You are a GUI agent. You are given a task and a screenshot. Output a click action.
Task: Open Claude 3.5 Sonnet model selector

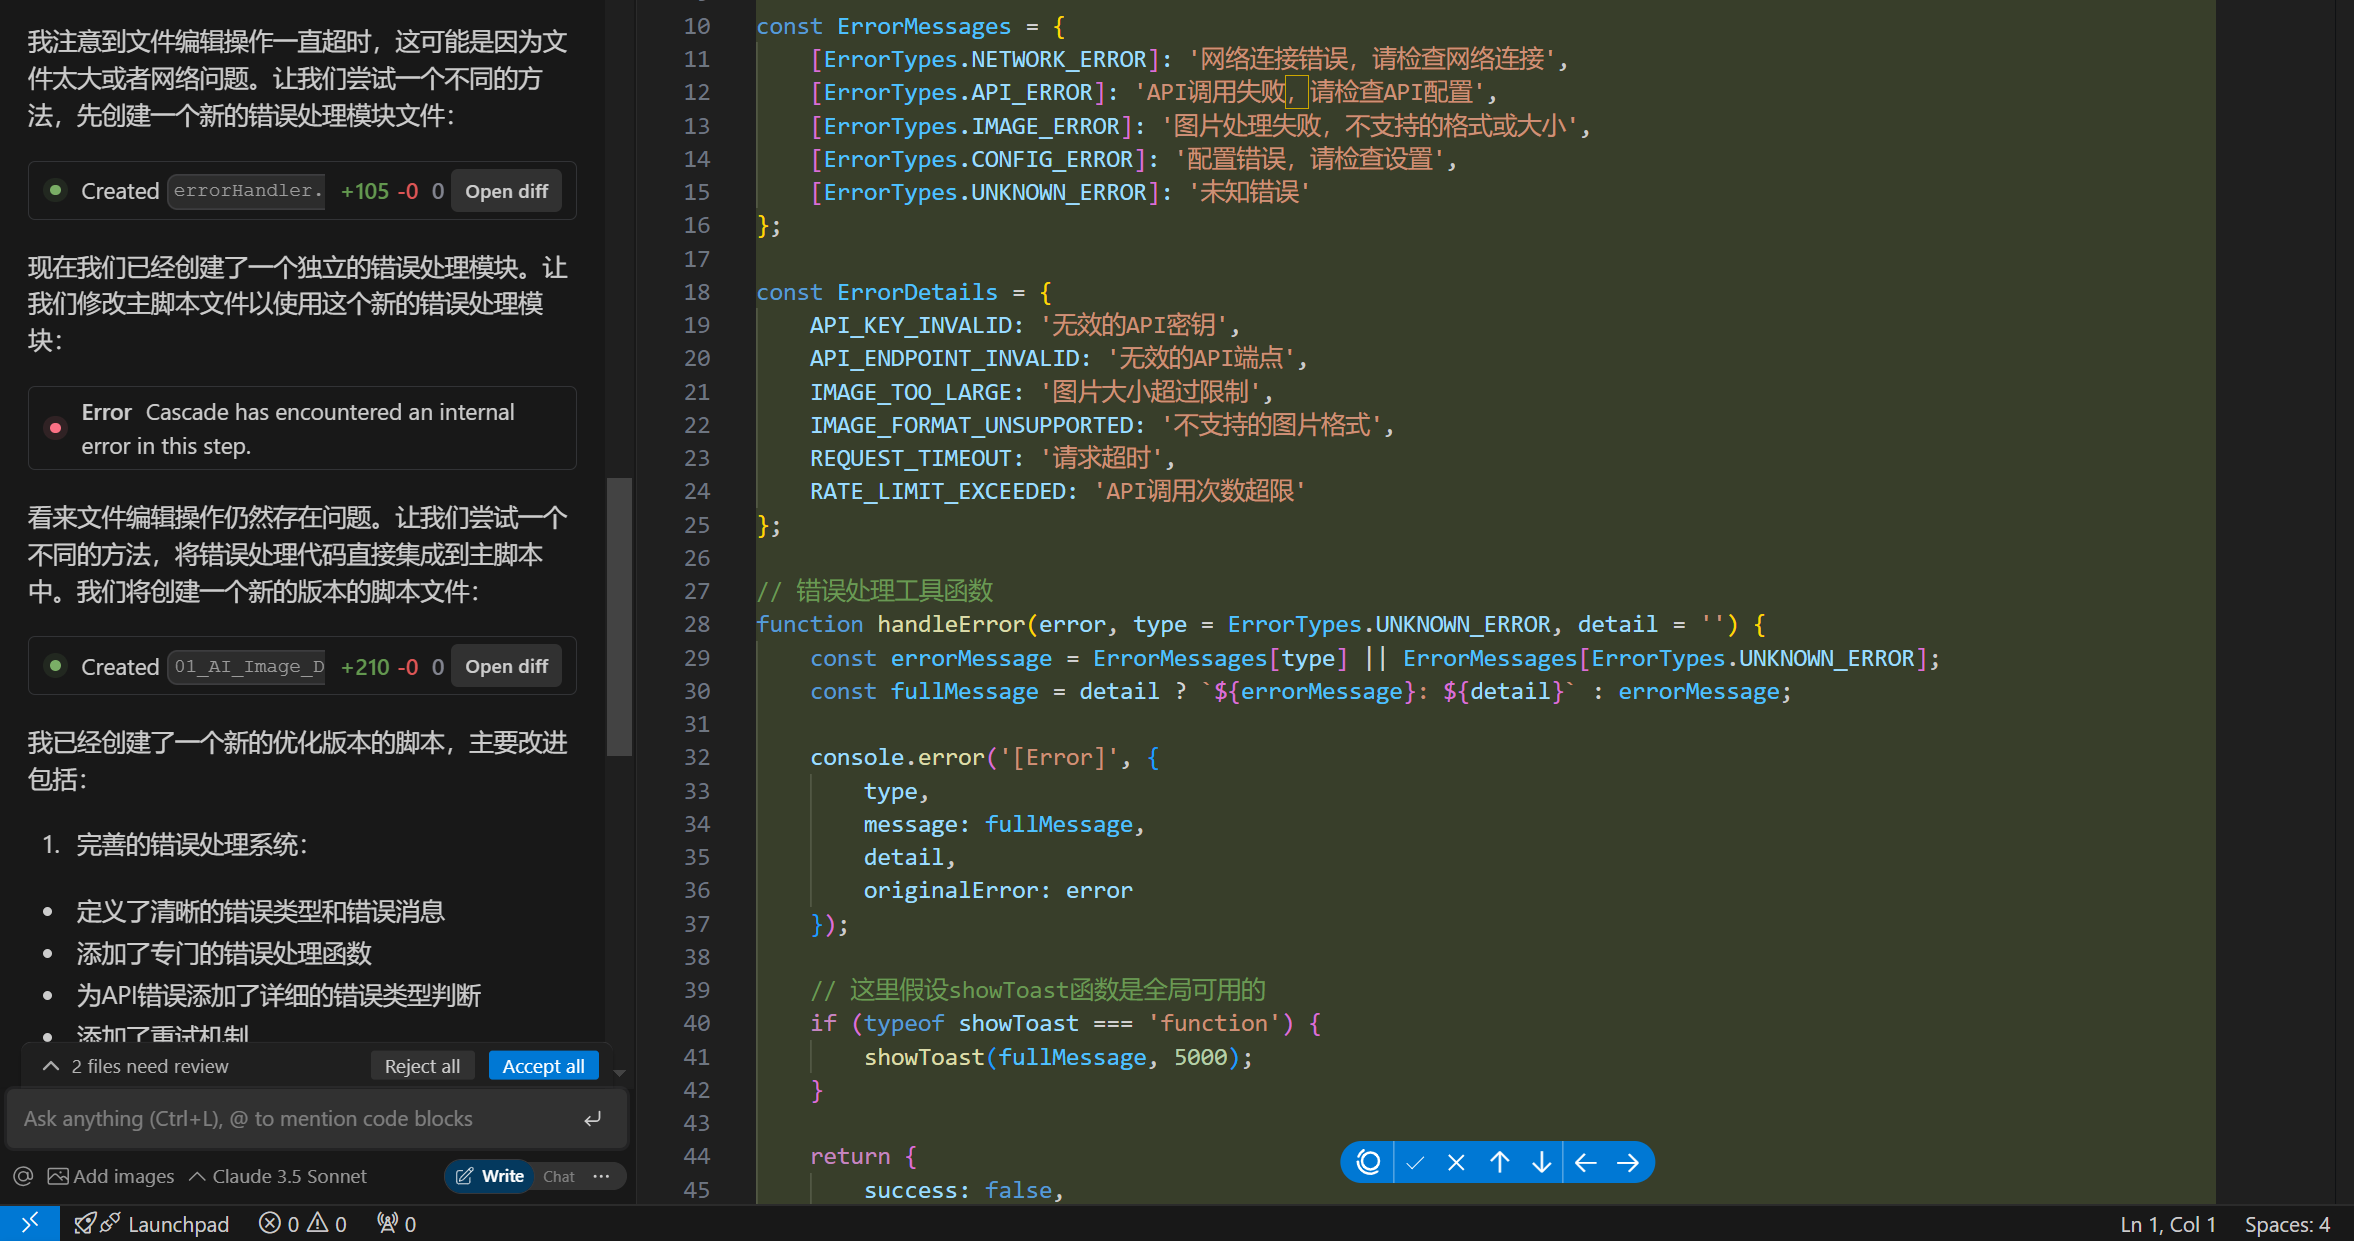pyautogui.click(x=278, y=1176)
